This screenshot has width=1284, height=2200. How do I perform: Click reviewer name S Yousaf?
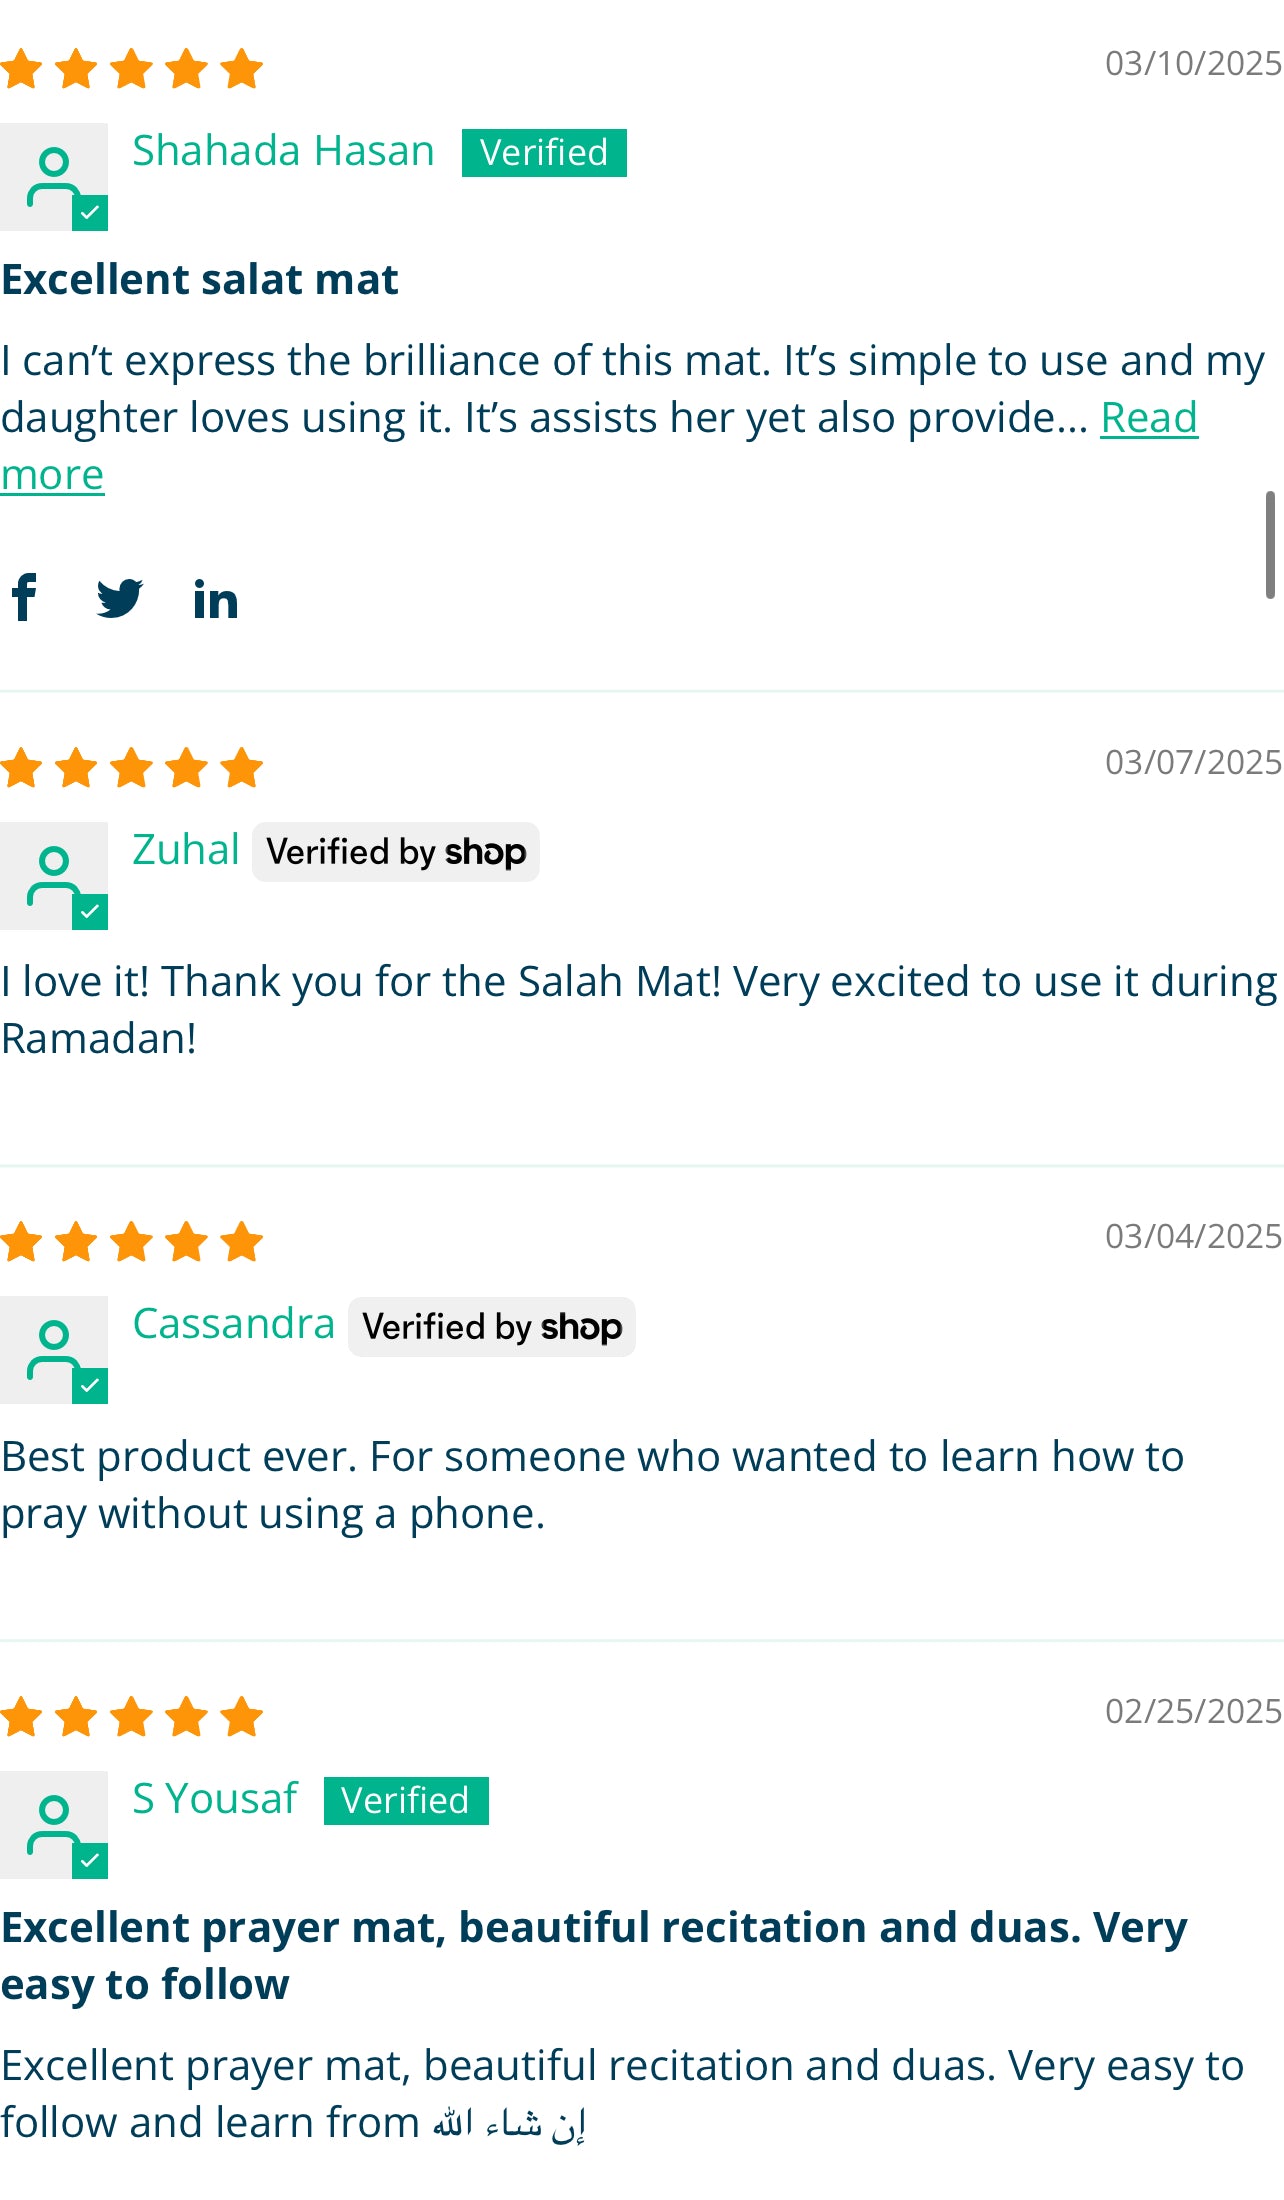coord(213,1798)
